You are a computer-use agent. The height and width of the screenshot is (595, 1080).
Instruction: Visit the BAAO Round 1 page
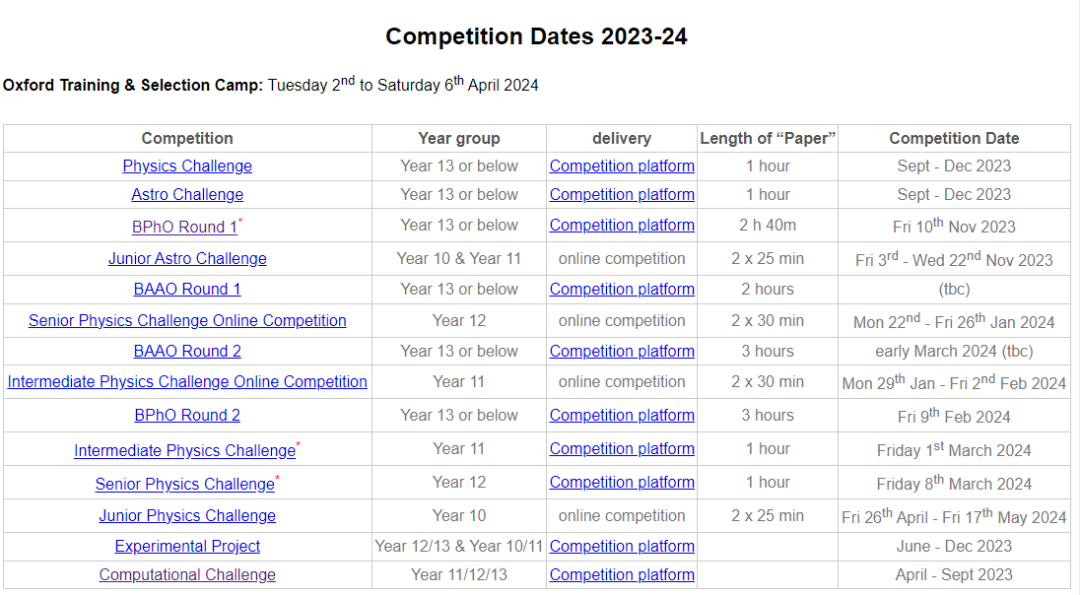[187, 289]
